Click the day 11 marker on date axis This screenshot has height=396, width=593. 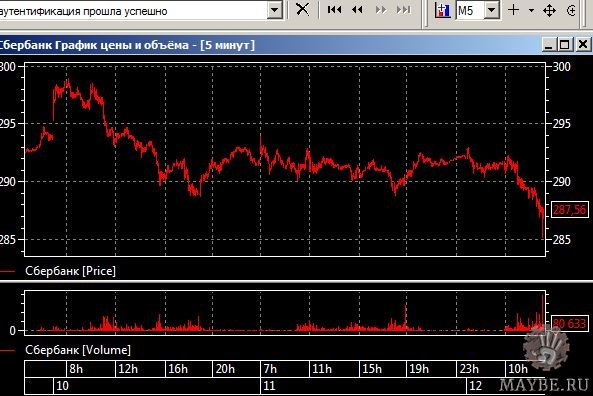[269, 386]
